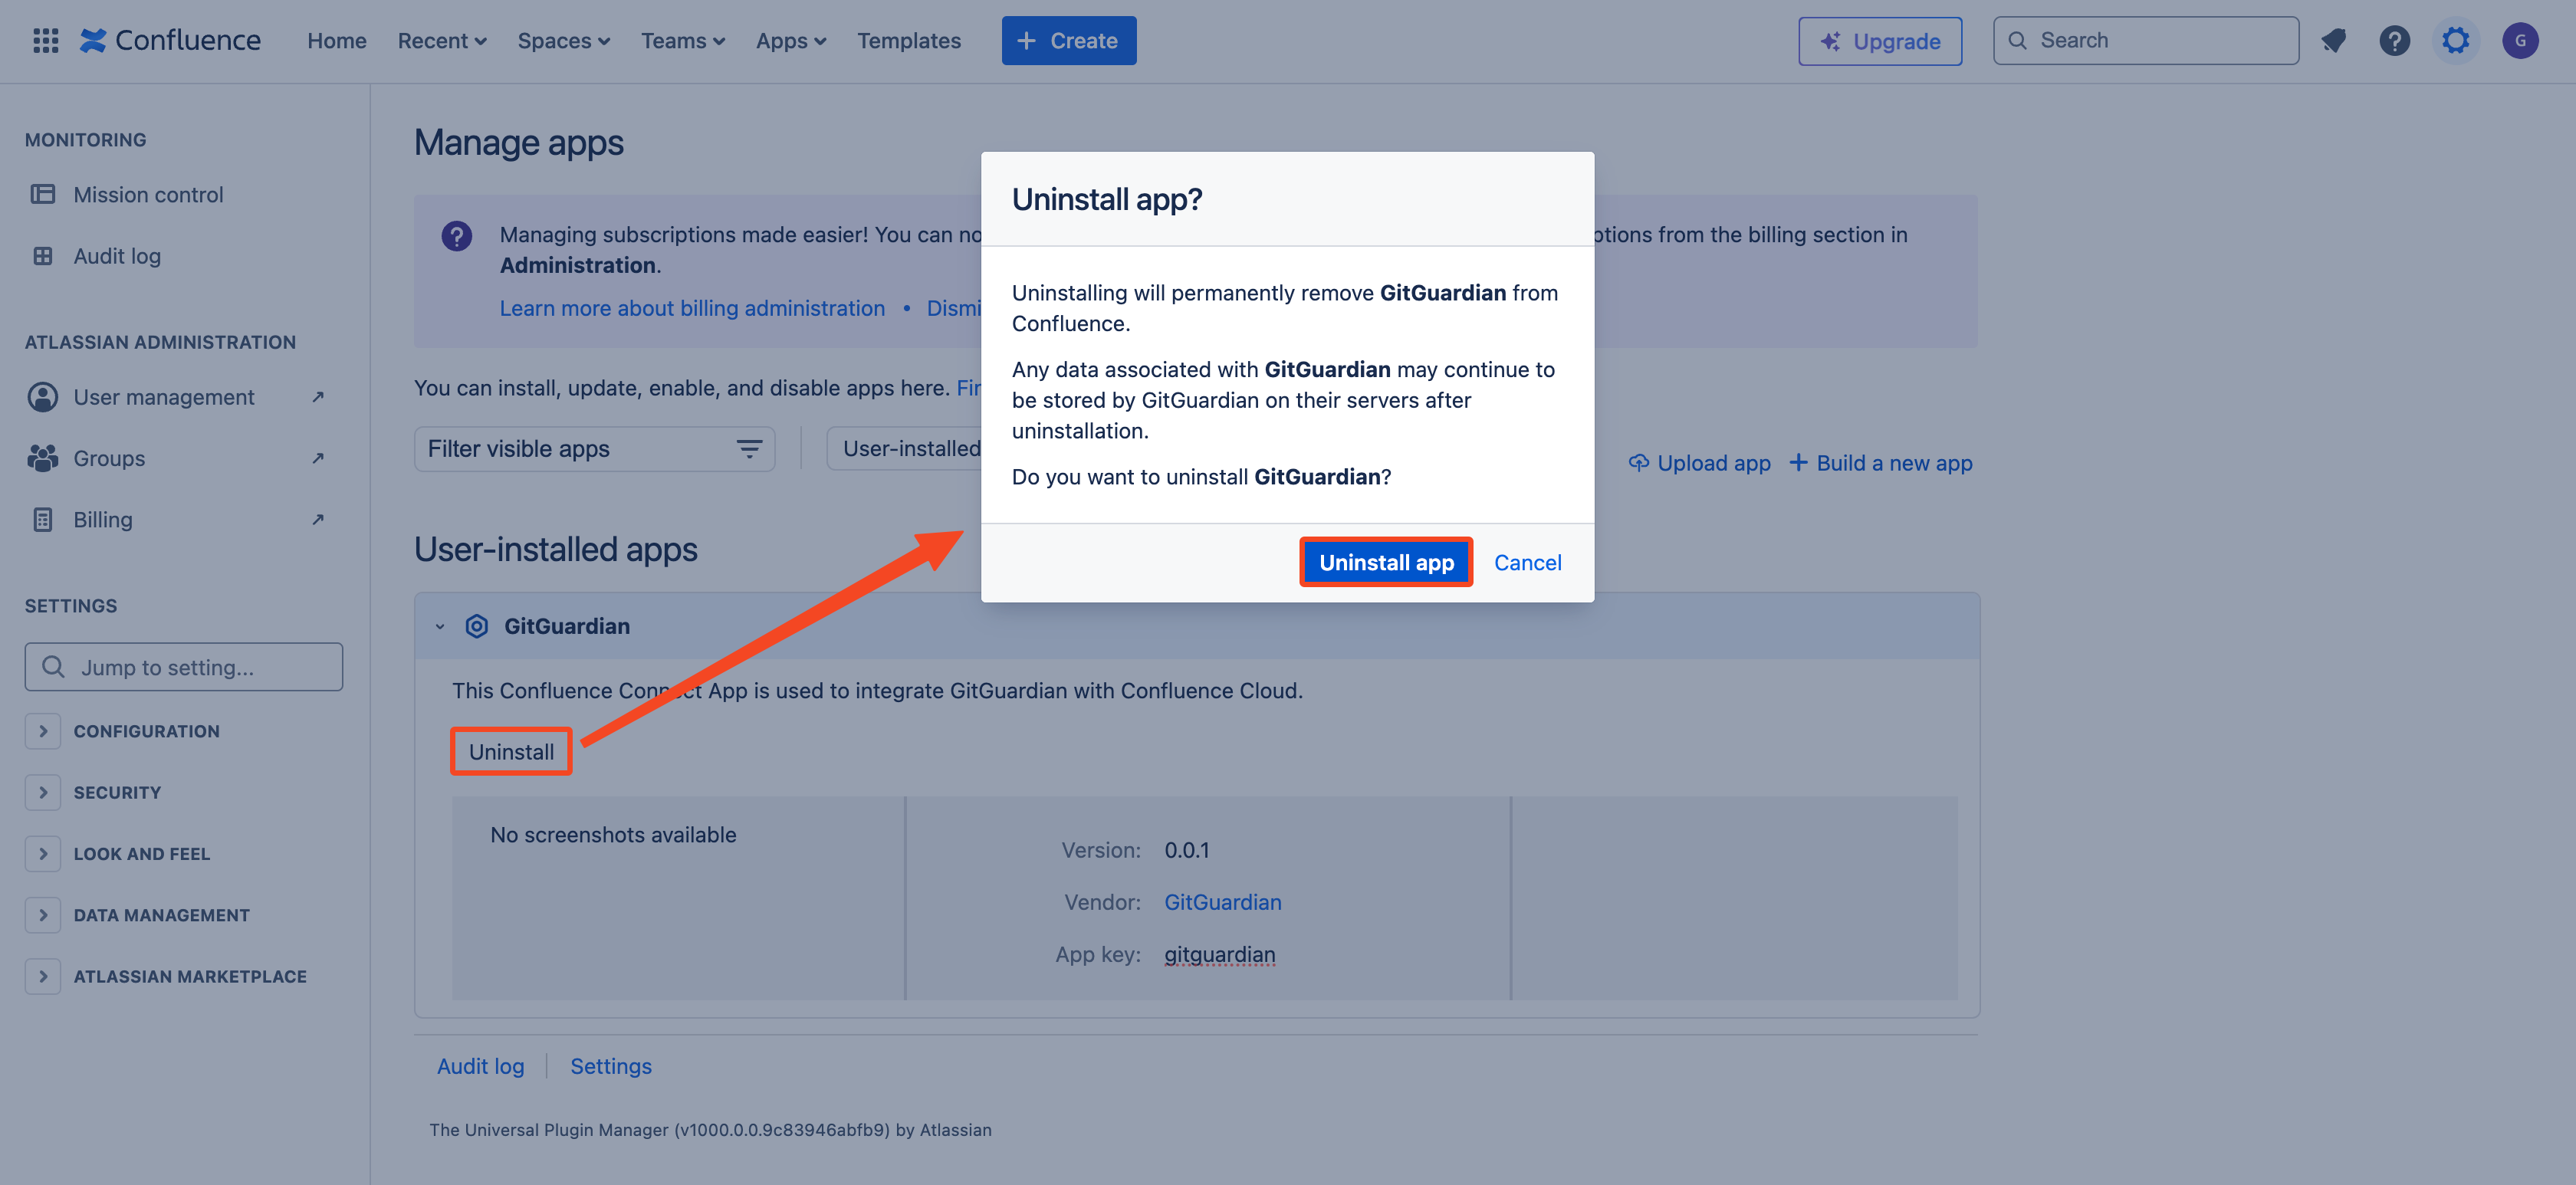This screenshot has width=2576, height=1185.
Task: Open User management in sidebar
Action: coord(164,397)
